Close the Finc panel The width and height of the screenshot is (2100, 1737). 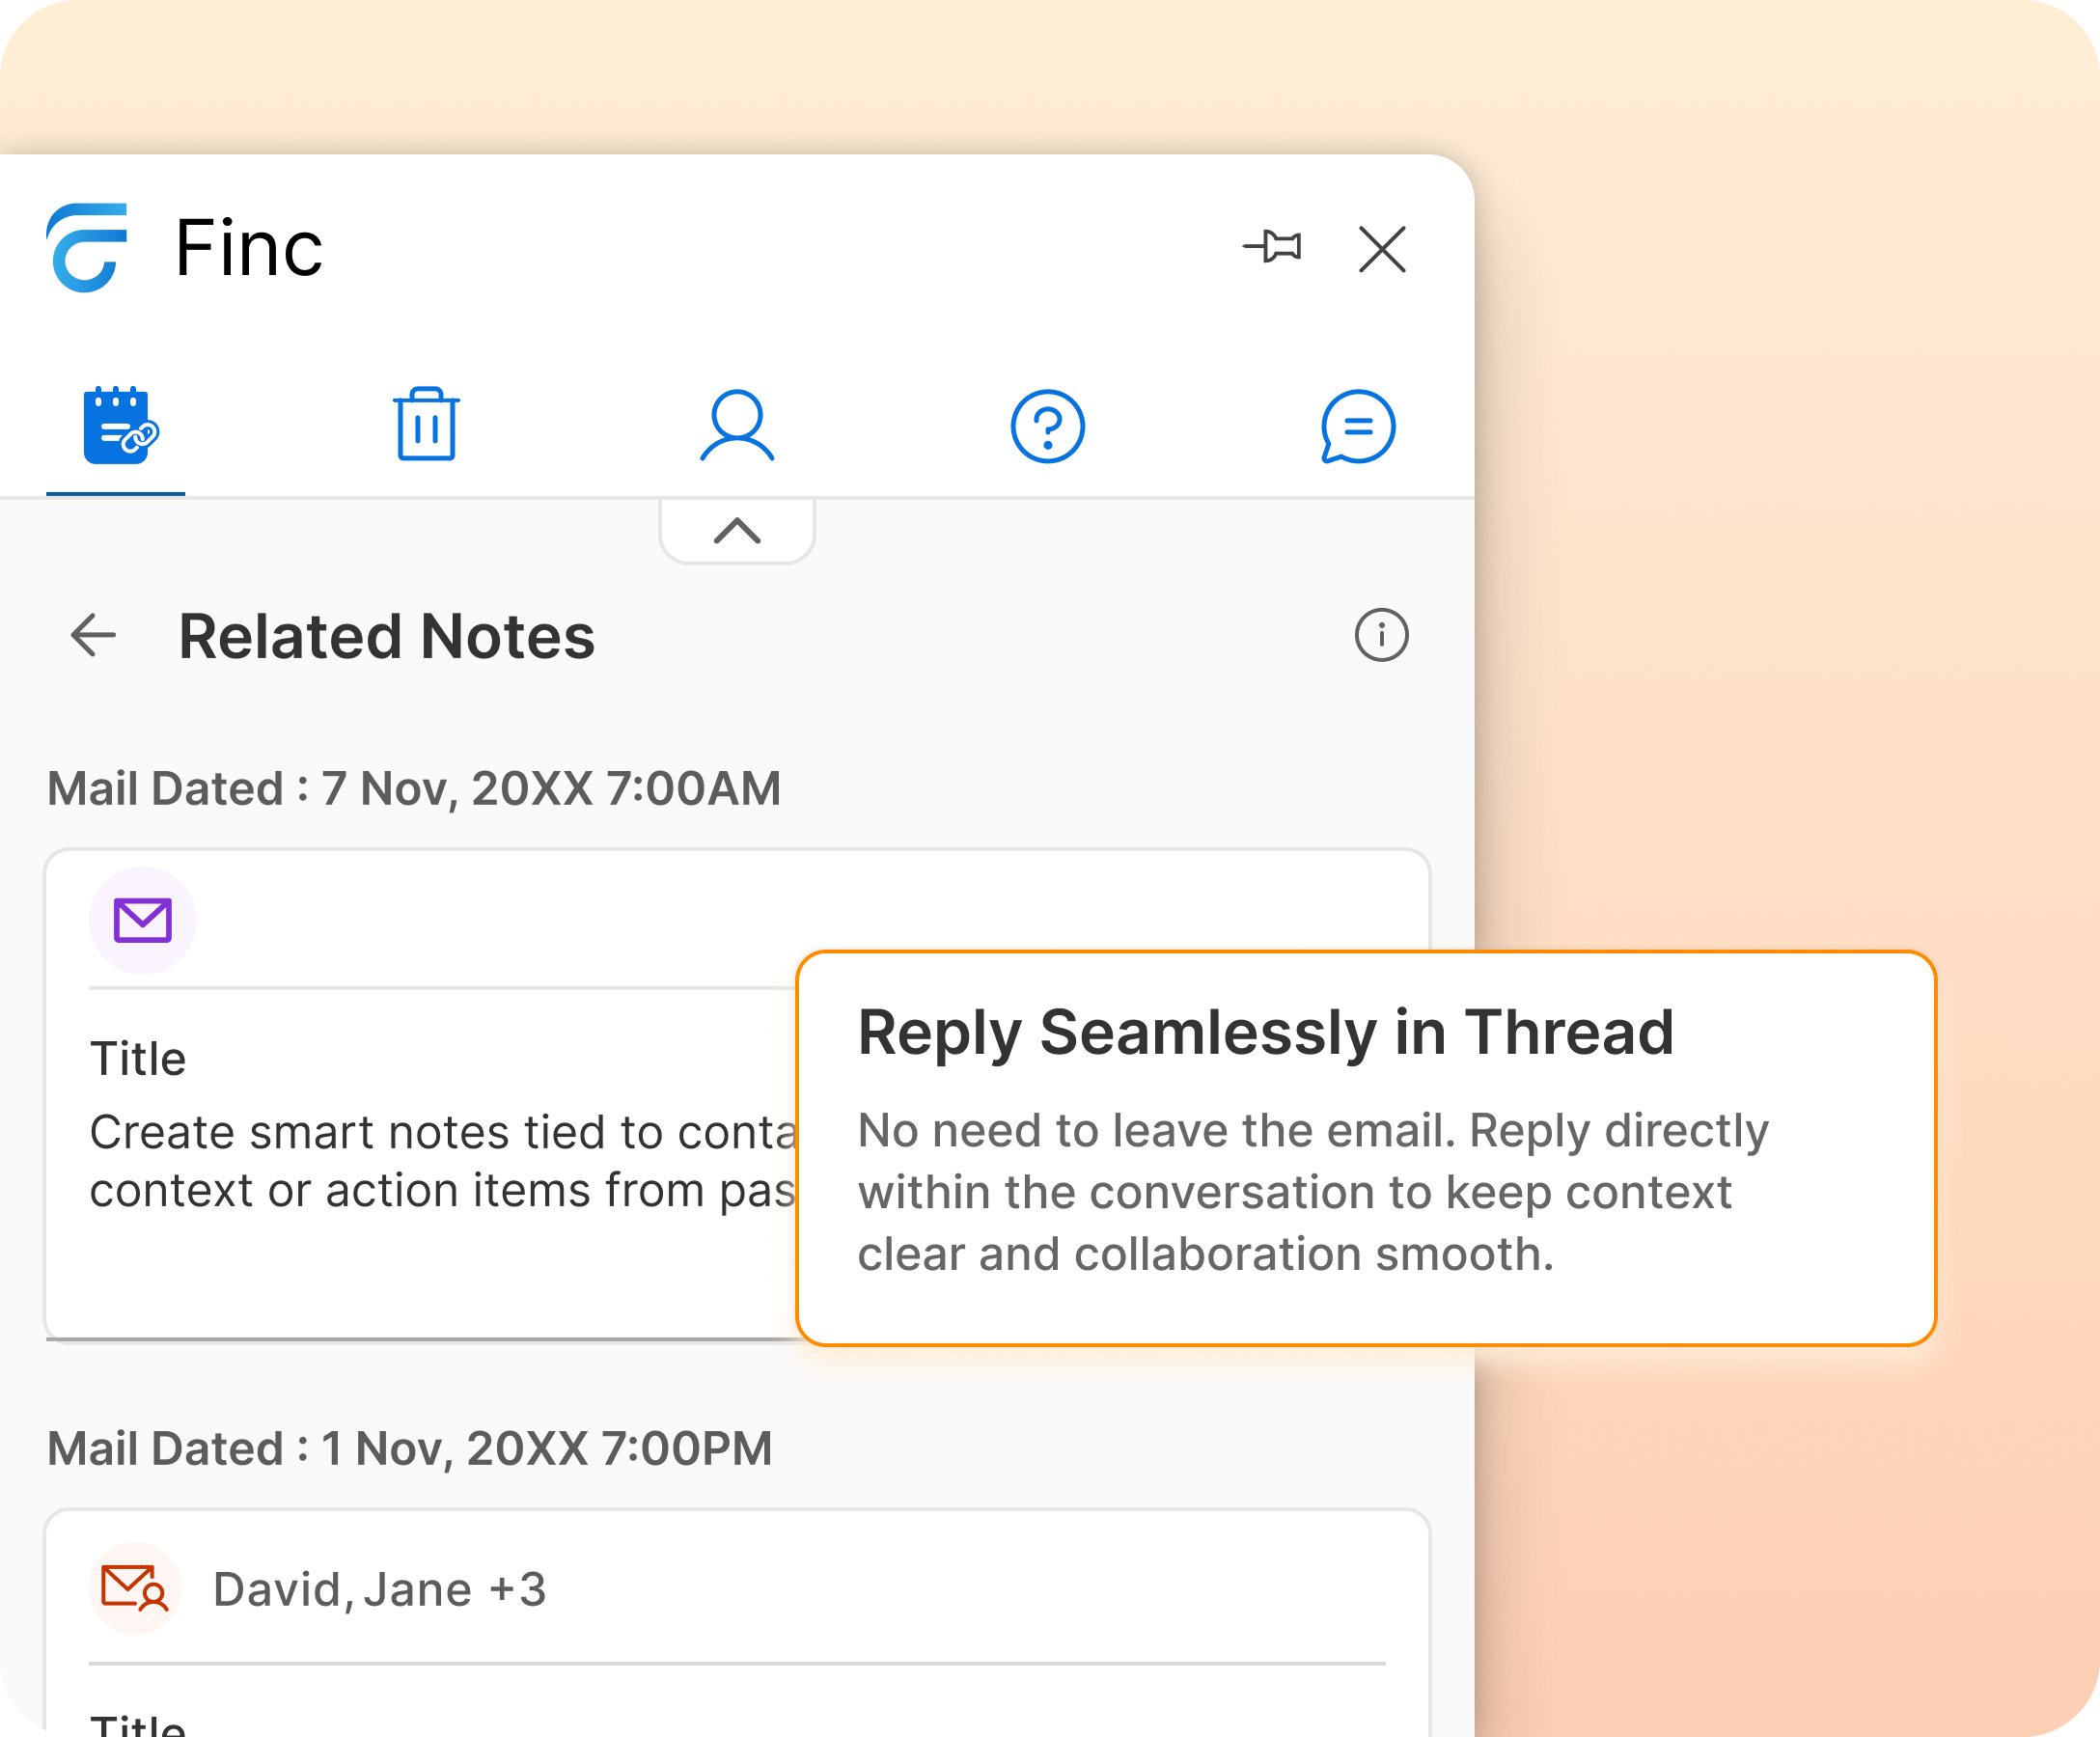[1382, 248]
